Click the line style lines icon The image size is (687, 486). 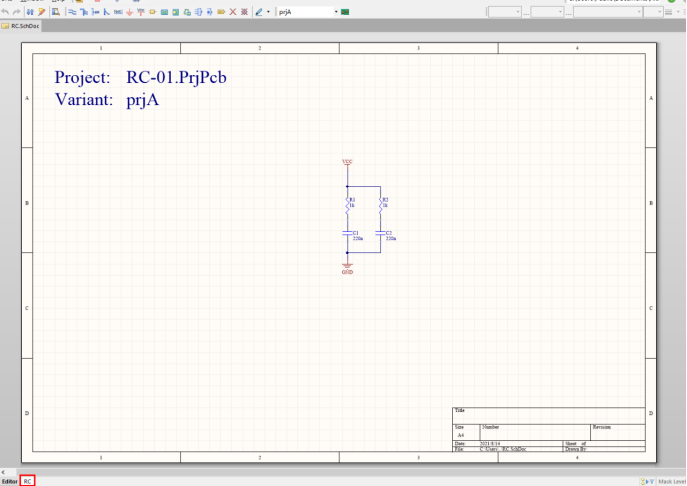669,12
